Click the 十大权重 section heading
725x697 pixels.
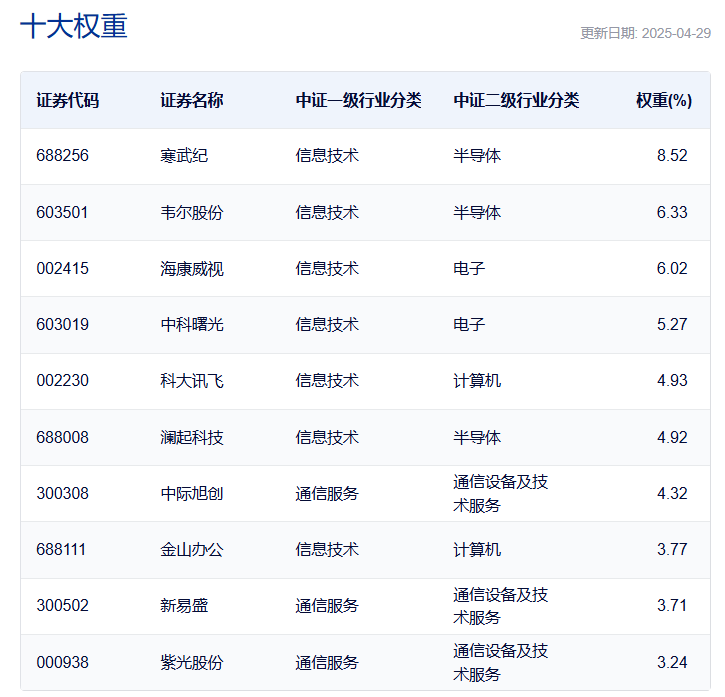pos(74,27)
